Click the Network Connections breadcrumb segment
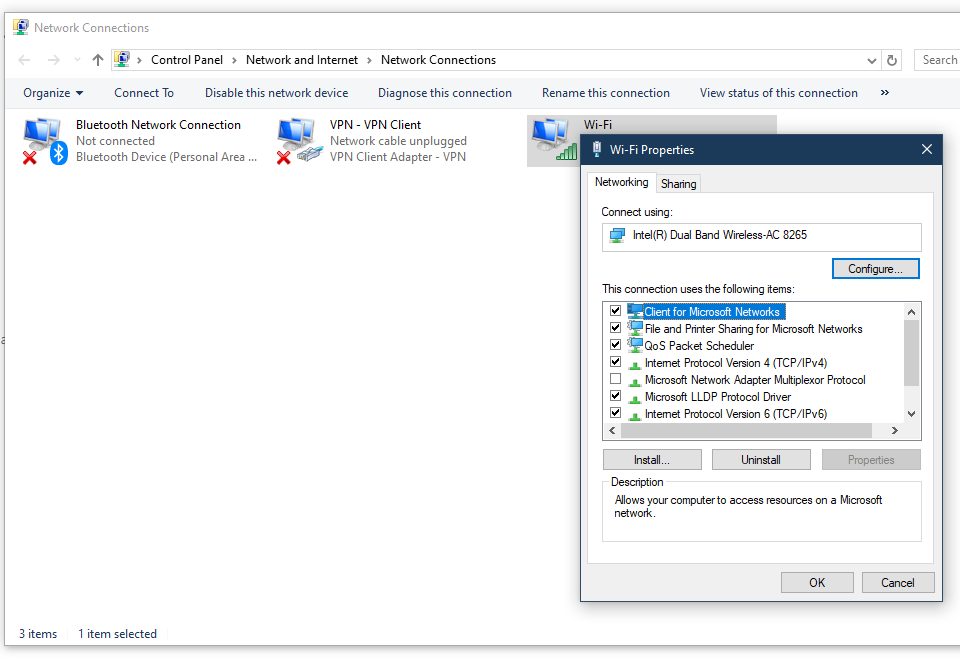The image size is (960, 672). click(x=438, y=60)
